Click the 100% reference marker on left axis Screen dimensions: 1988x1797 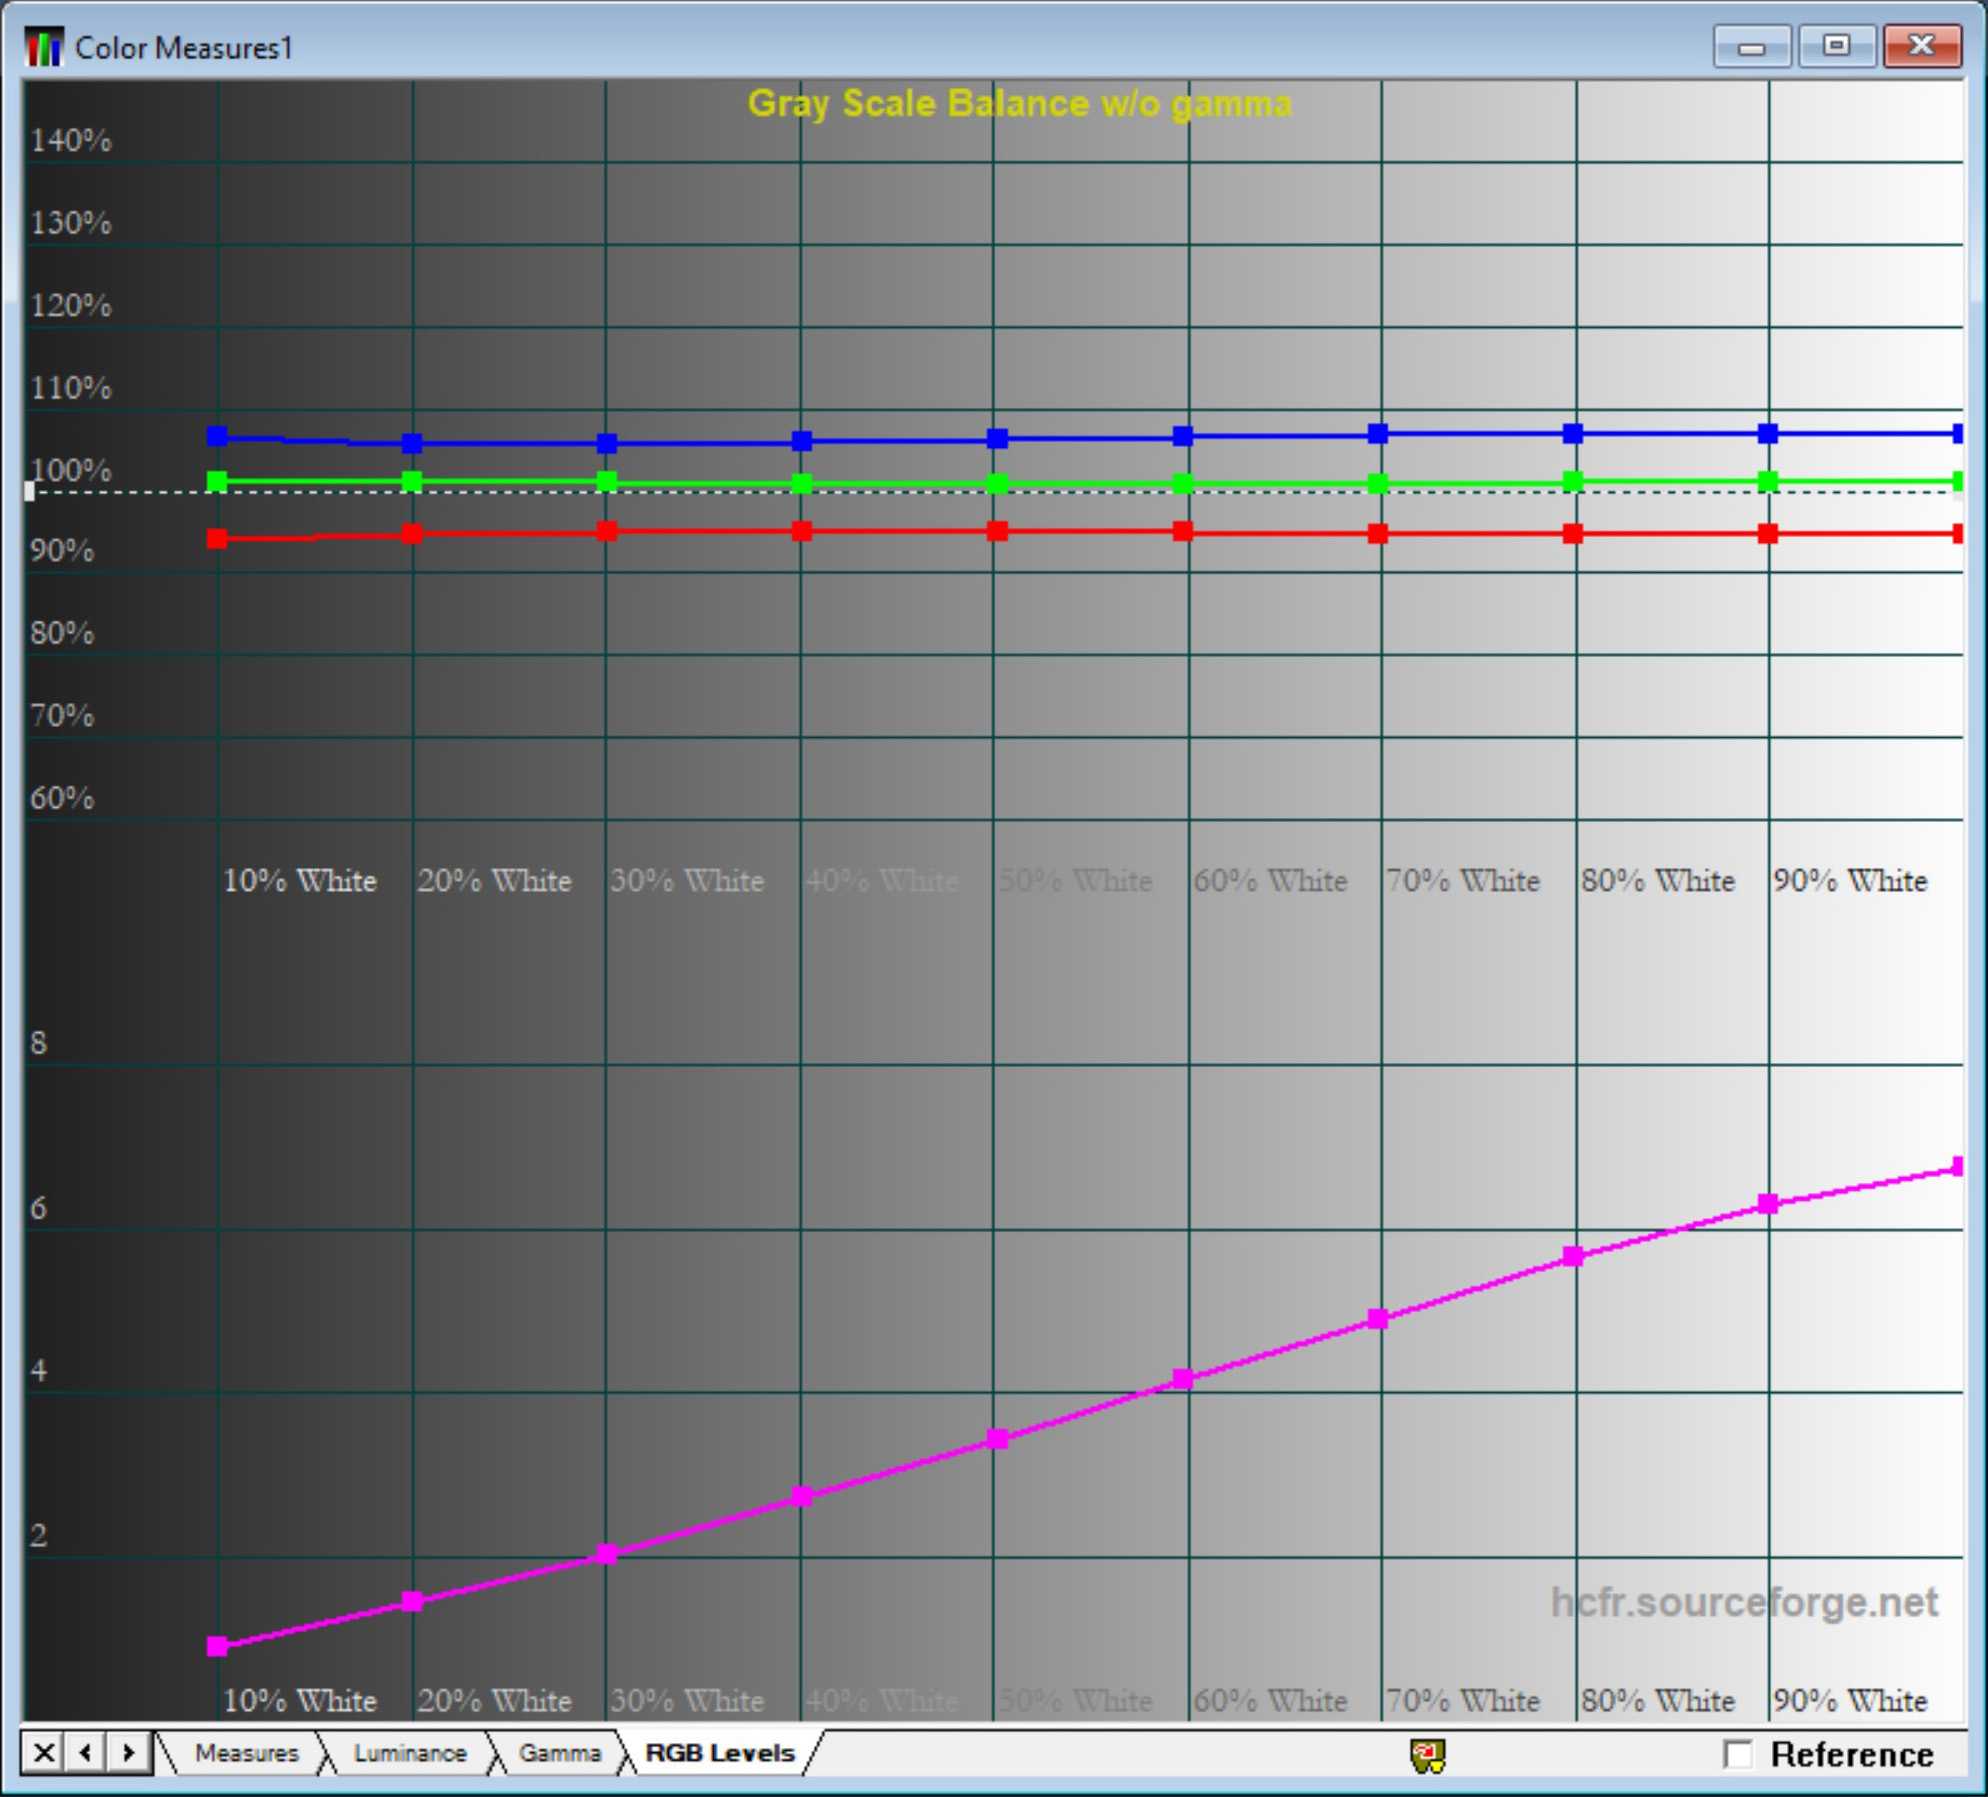click(x=30, y=491)
